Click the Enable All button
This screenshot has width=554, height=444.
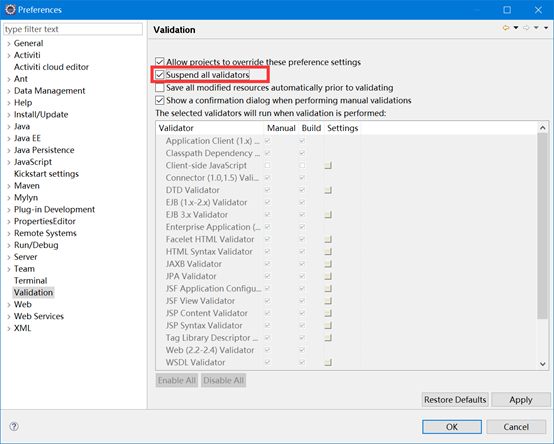177,380
